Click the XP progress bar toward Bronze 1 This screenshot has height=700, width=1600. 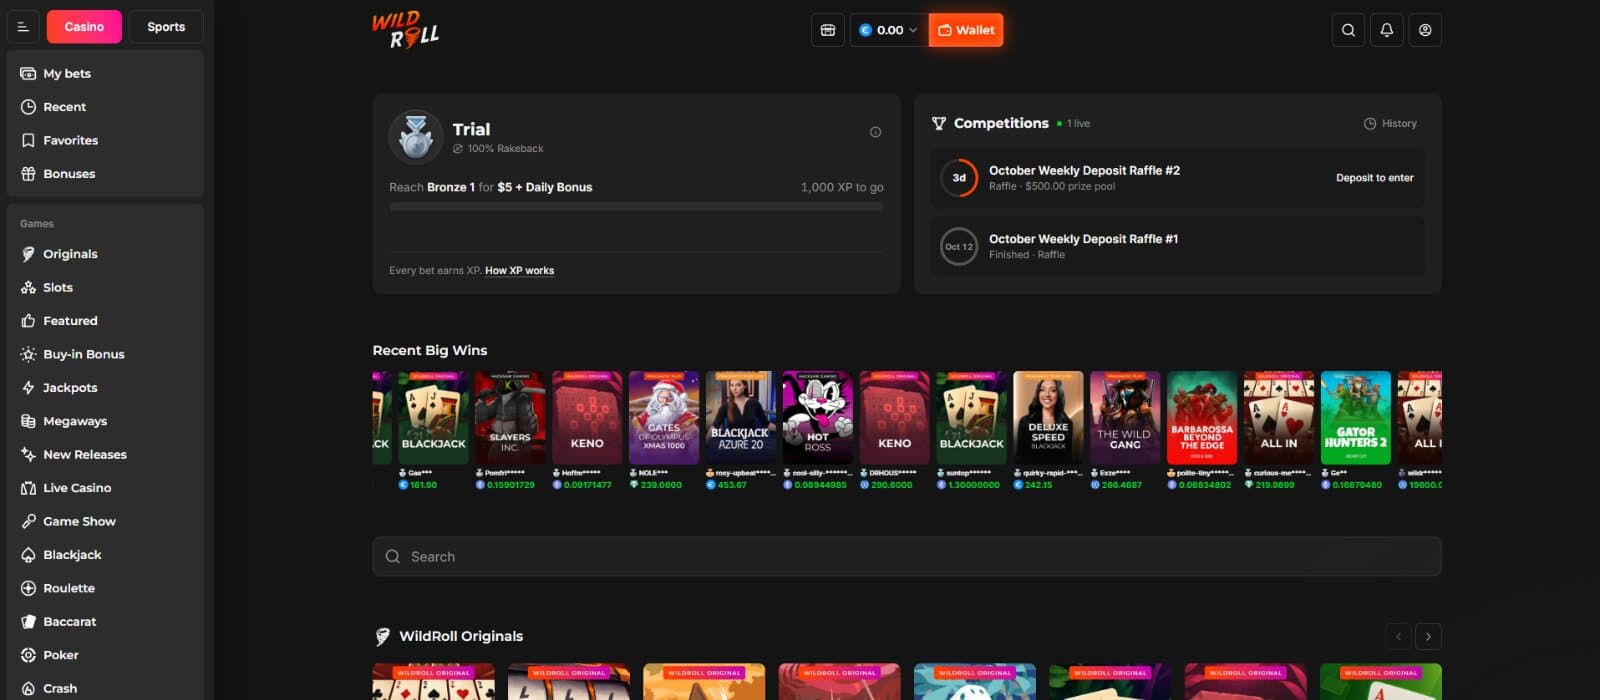point(636,207)
